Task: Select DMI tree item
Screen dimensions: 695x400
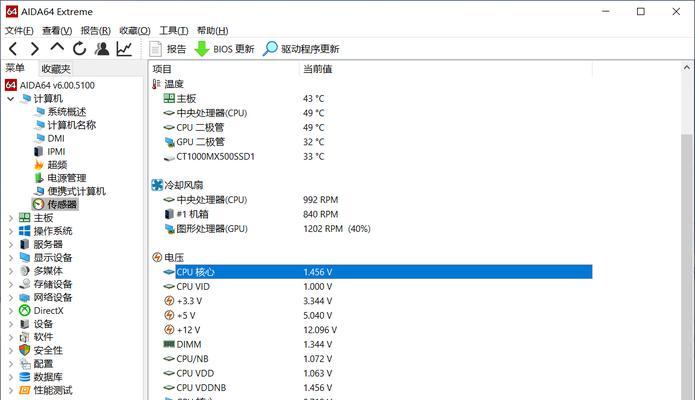Action: pos(56,138)
